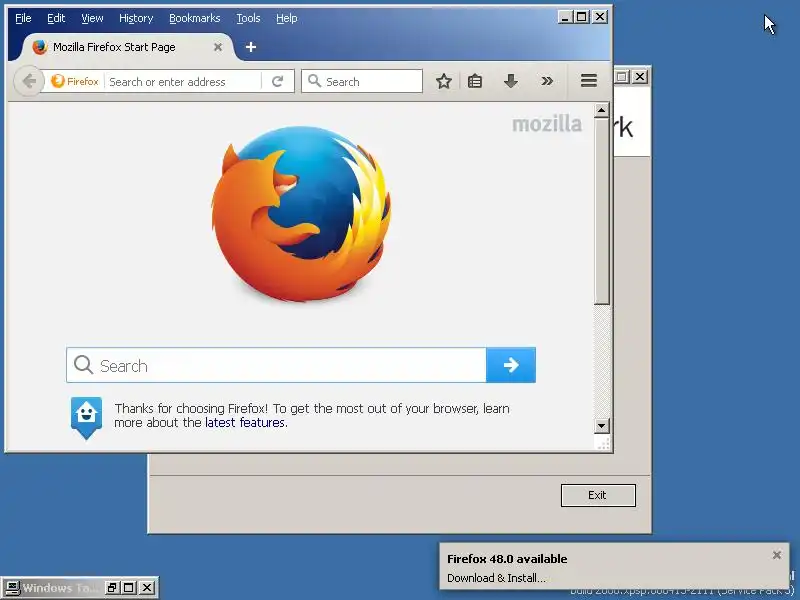Click the Firefox logo on start page
The image size is (800, 600).
click(302, 214)
